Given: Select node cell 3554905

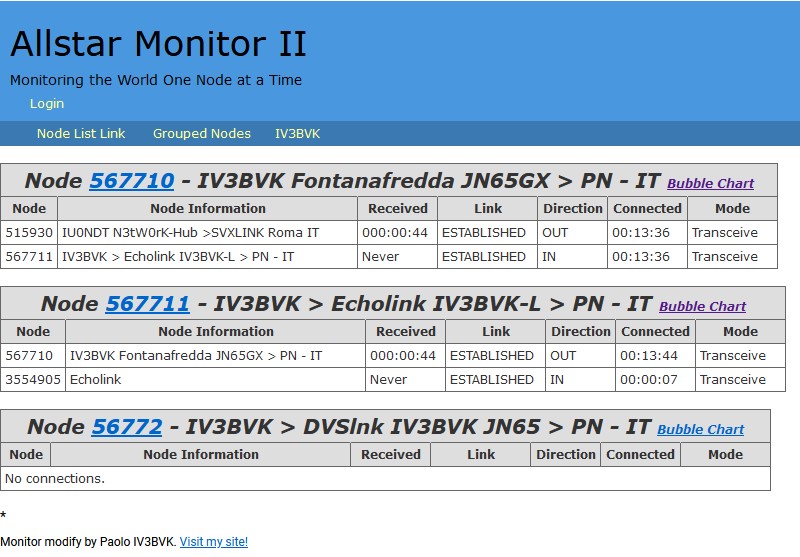Looking at the screenshot, I should (33, 379).
